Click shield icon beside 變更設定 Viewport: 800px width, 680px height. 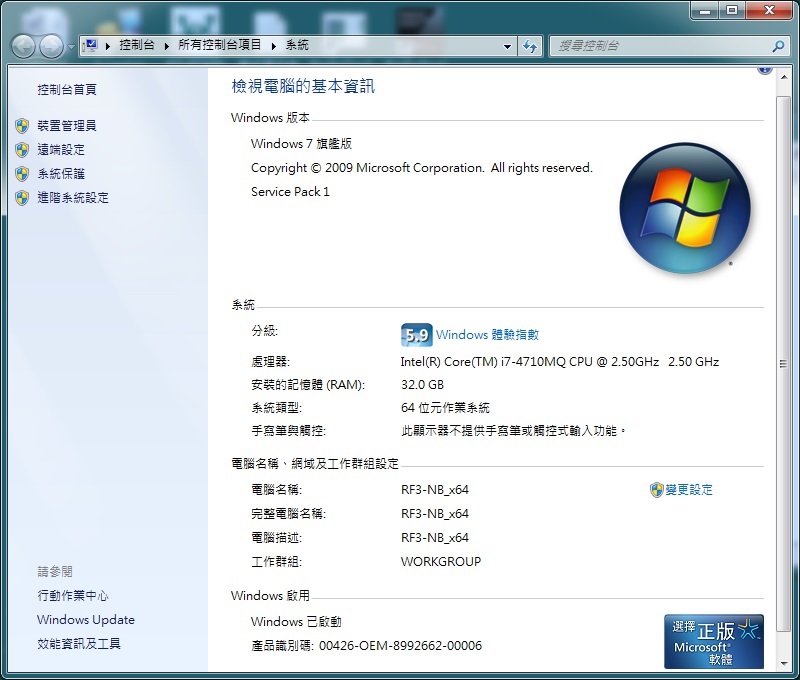656,490
